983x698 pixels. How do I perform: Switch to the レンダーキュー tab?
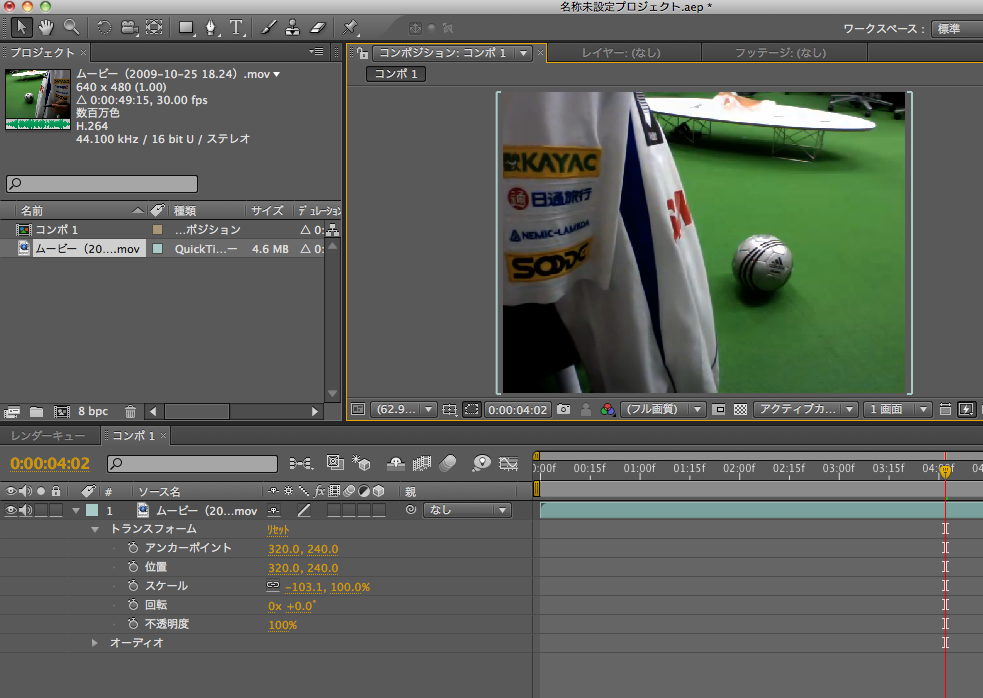pyautogui.click(x=48, y=435)
